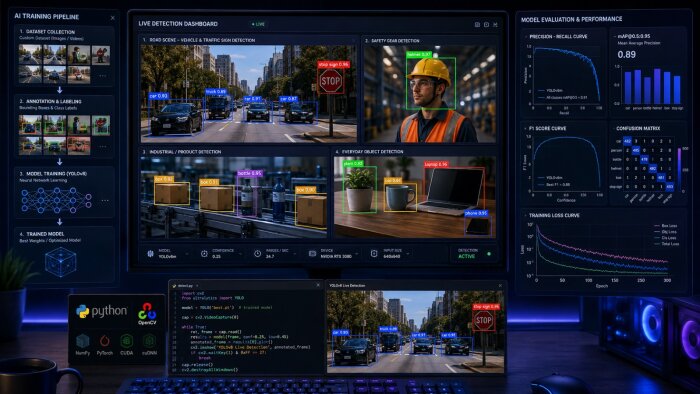Viewport: 700px width, 394px height.
Task: Select the cuDNN icon
Action: 149,341
